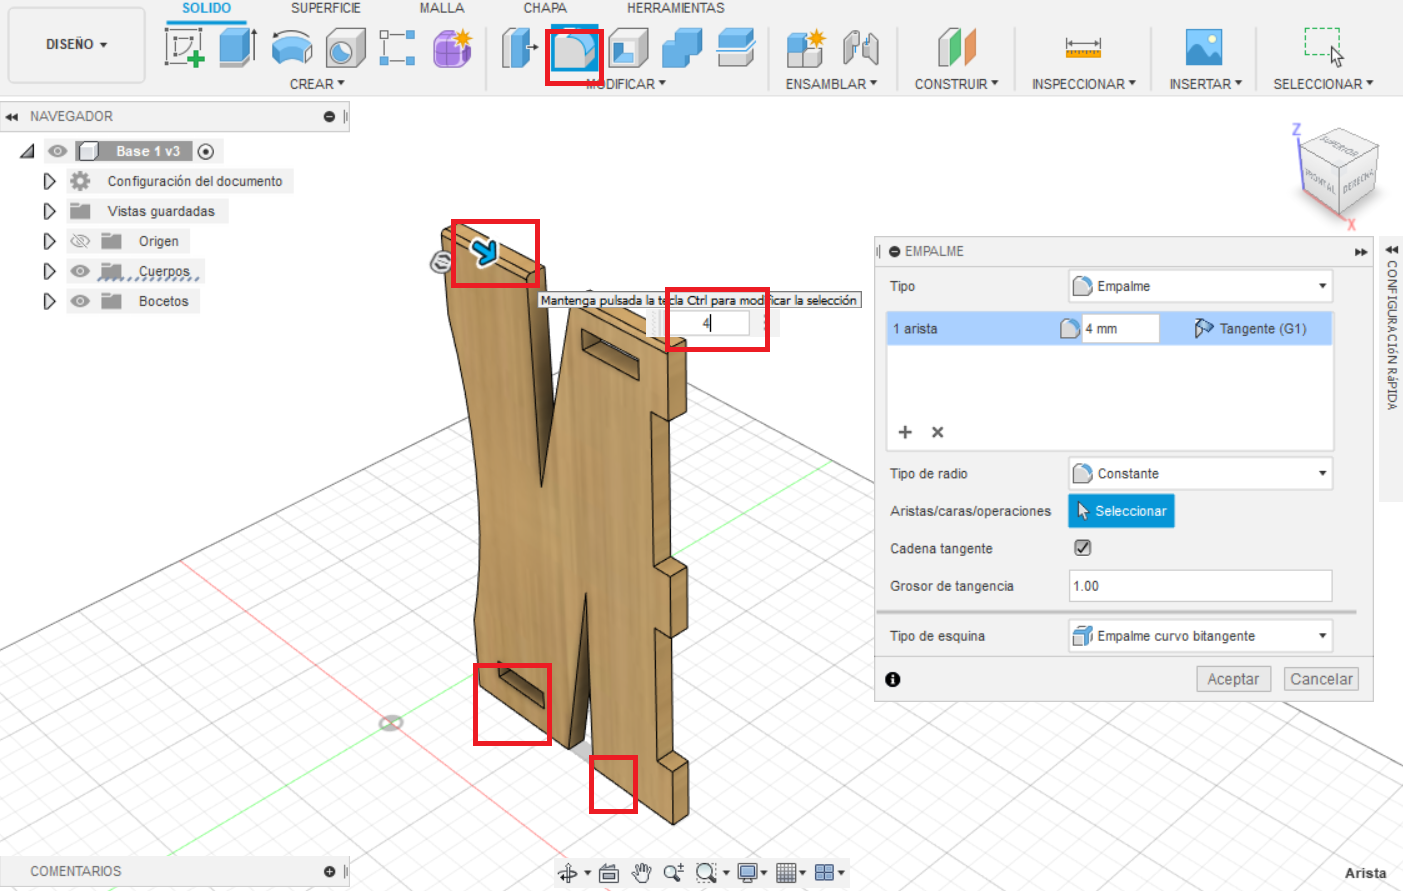Open the Tipo dropdown showing Empalme

point(1200,286)
